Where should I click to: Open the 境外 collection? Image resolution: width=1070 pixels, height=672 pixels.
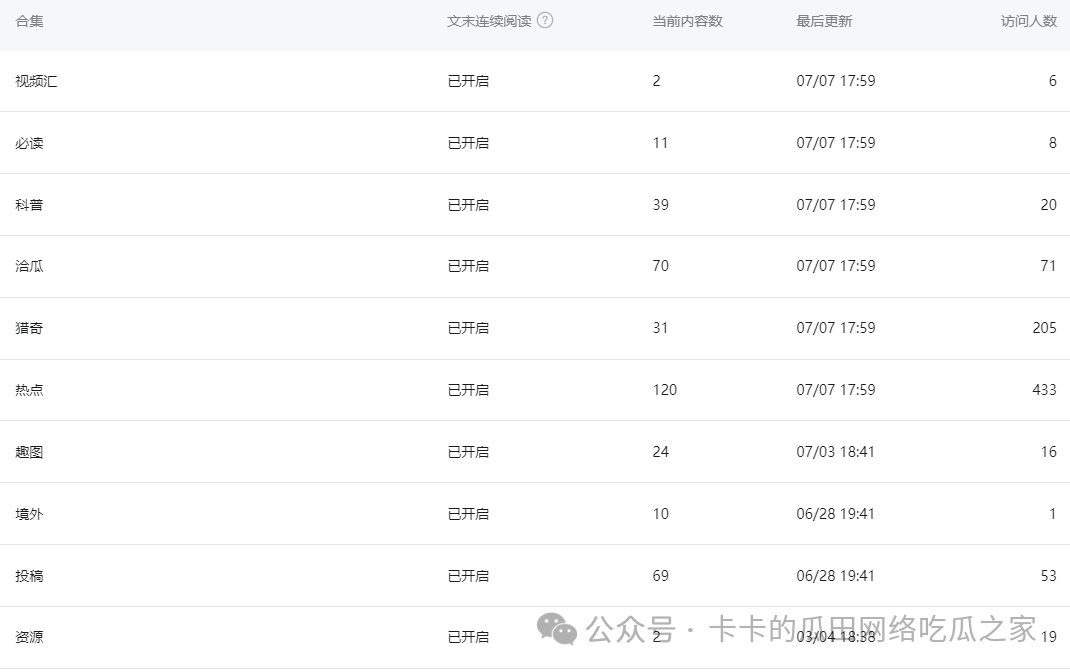click(29, 514)
